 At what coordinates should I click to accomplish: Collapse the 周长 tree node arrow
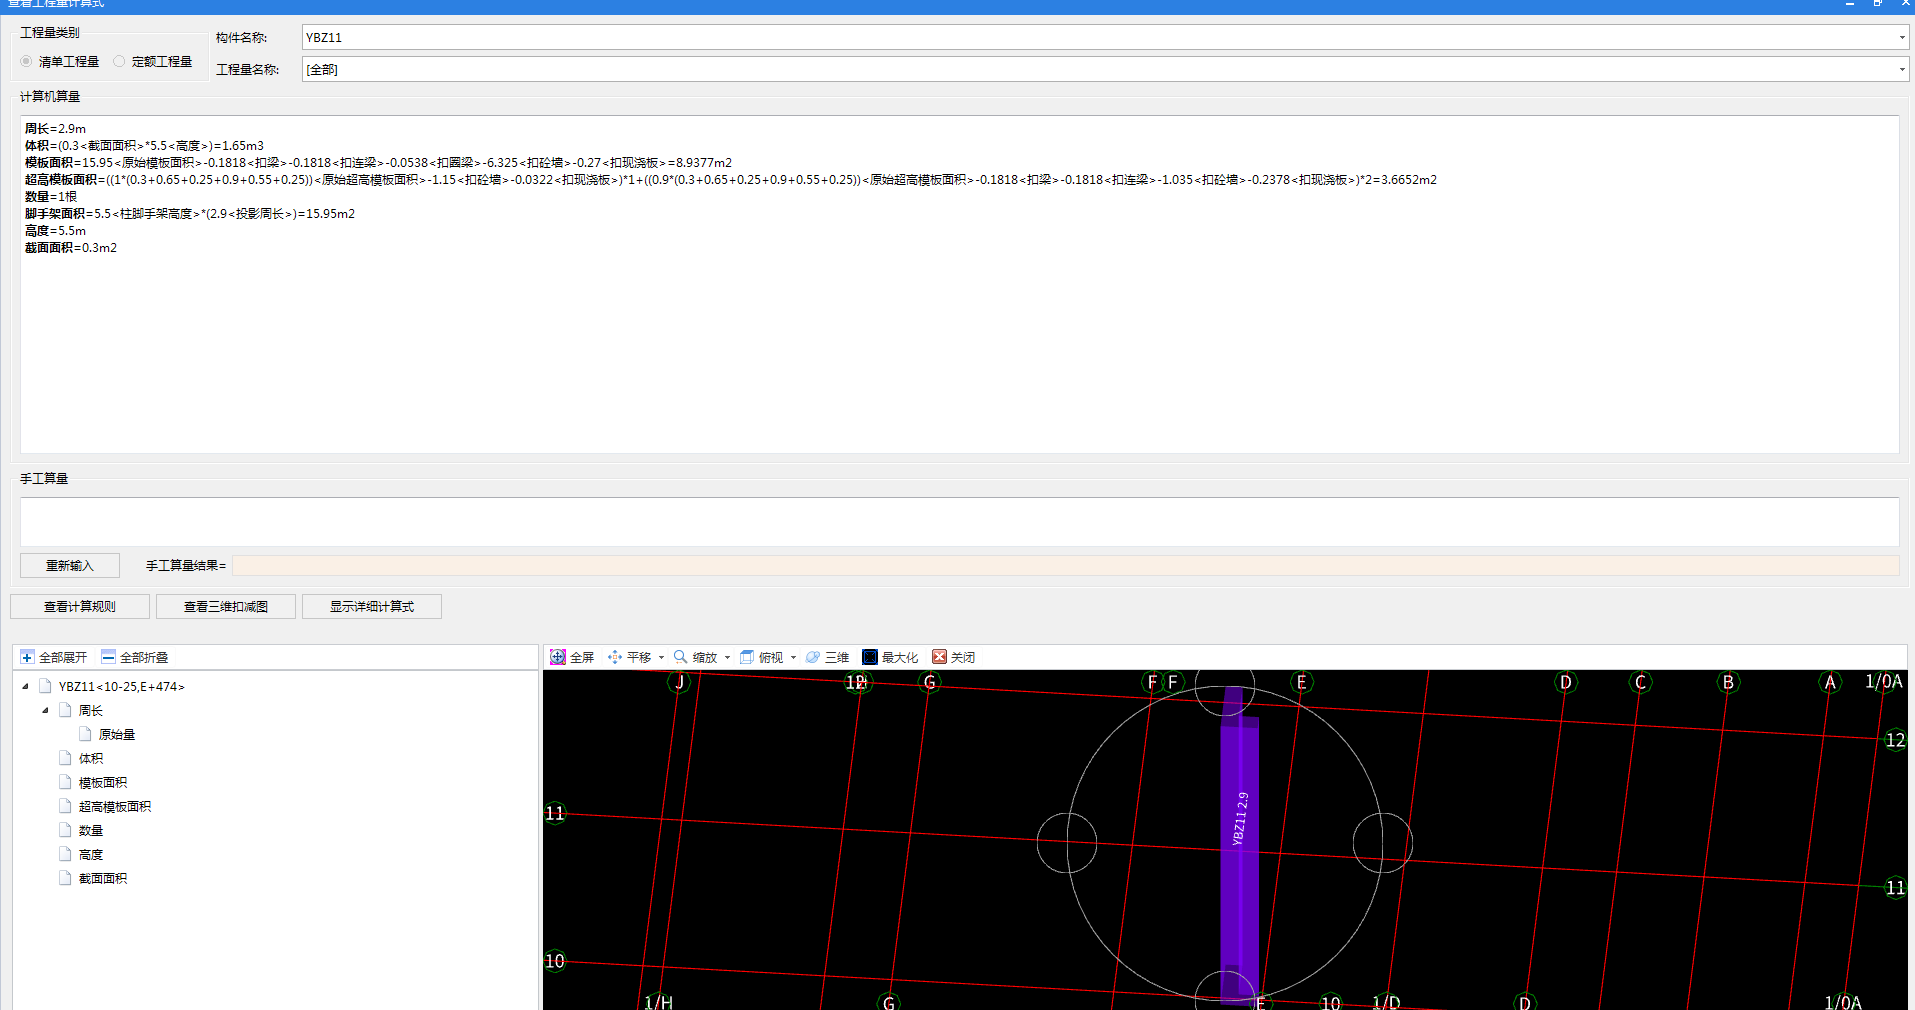(x=45, y=710)
